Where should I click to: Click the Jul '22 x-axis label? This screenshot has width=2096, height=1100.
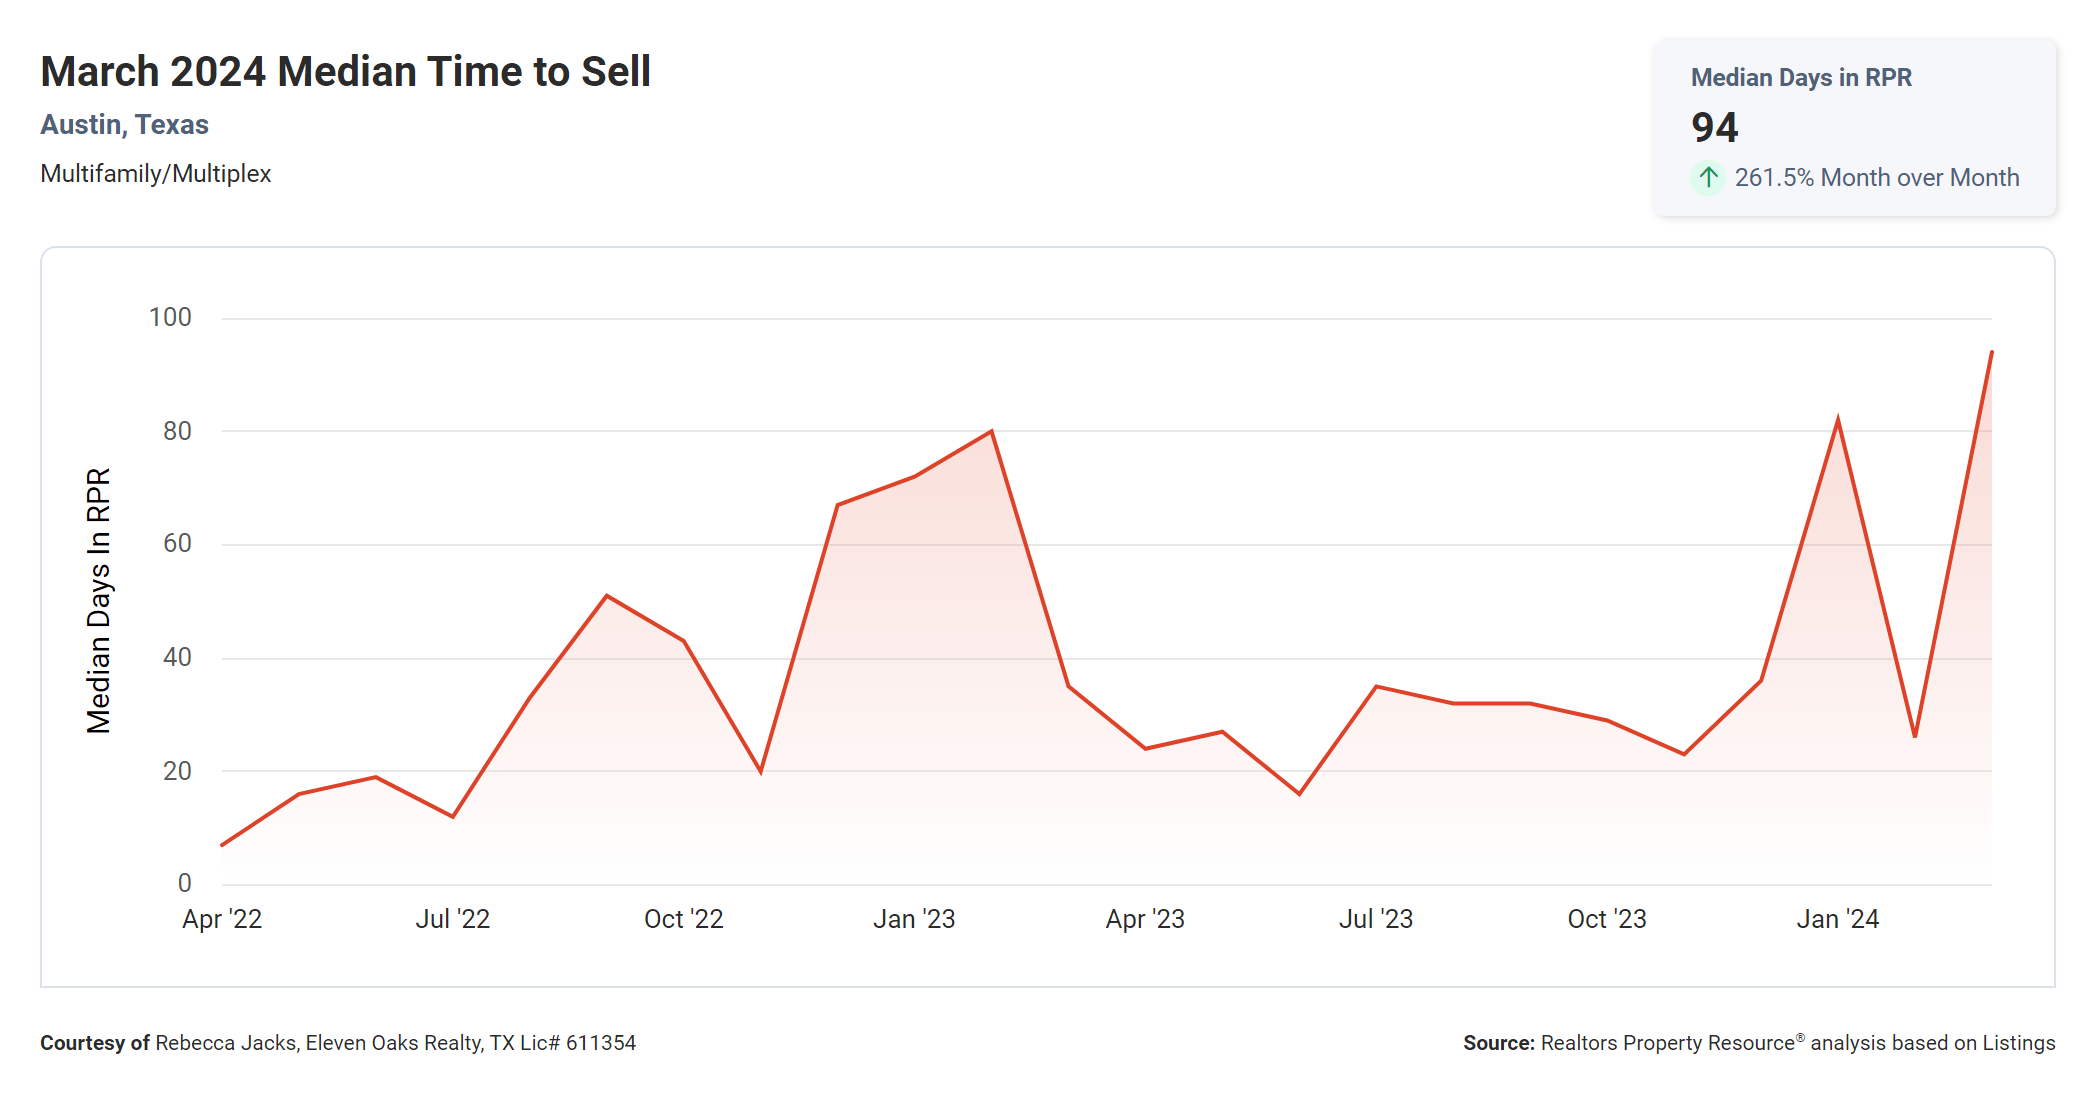(x=453, y=919)
